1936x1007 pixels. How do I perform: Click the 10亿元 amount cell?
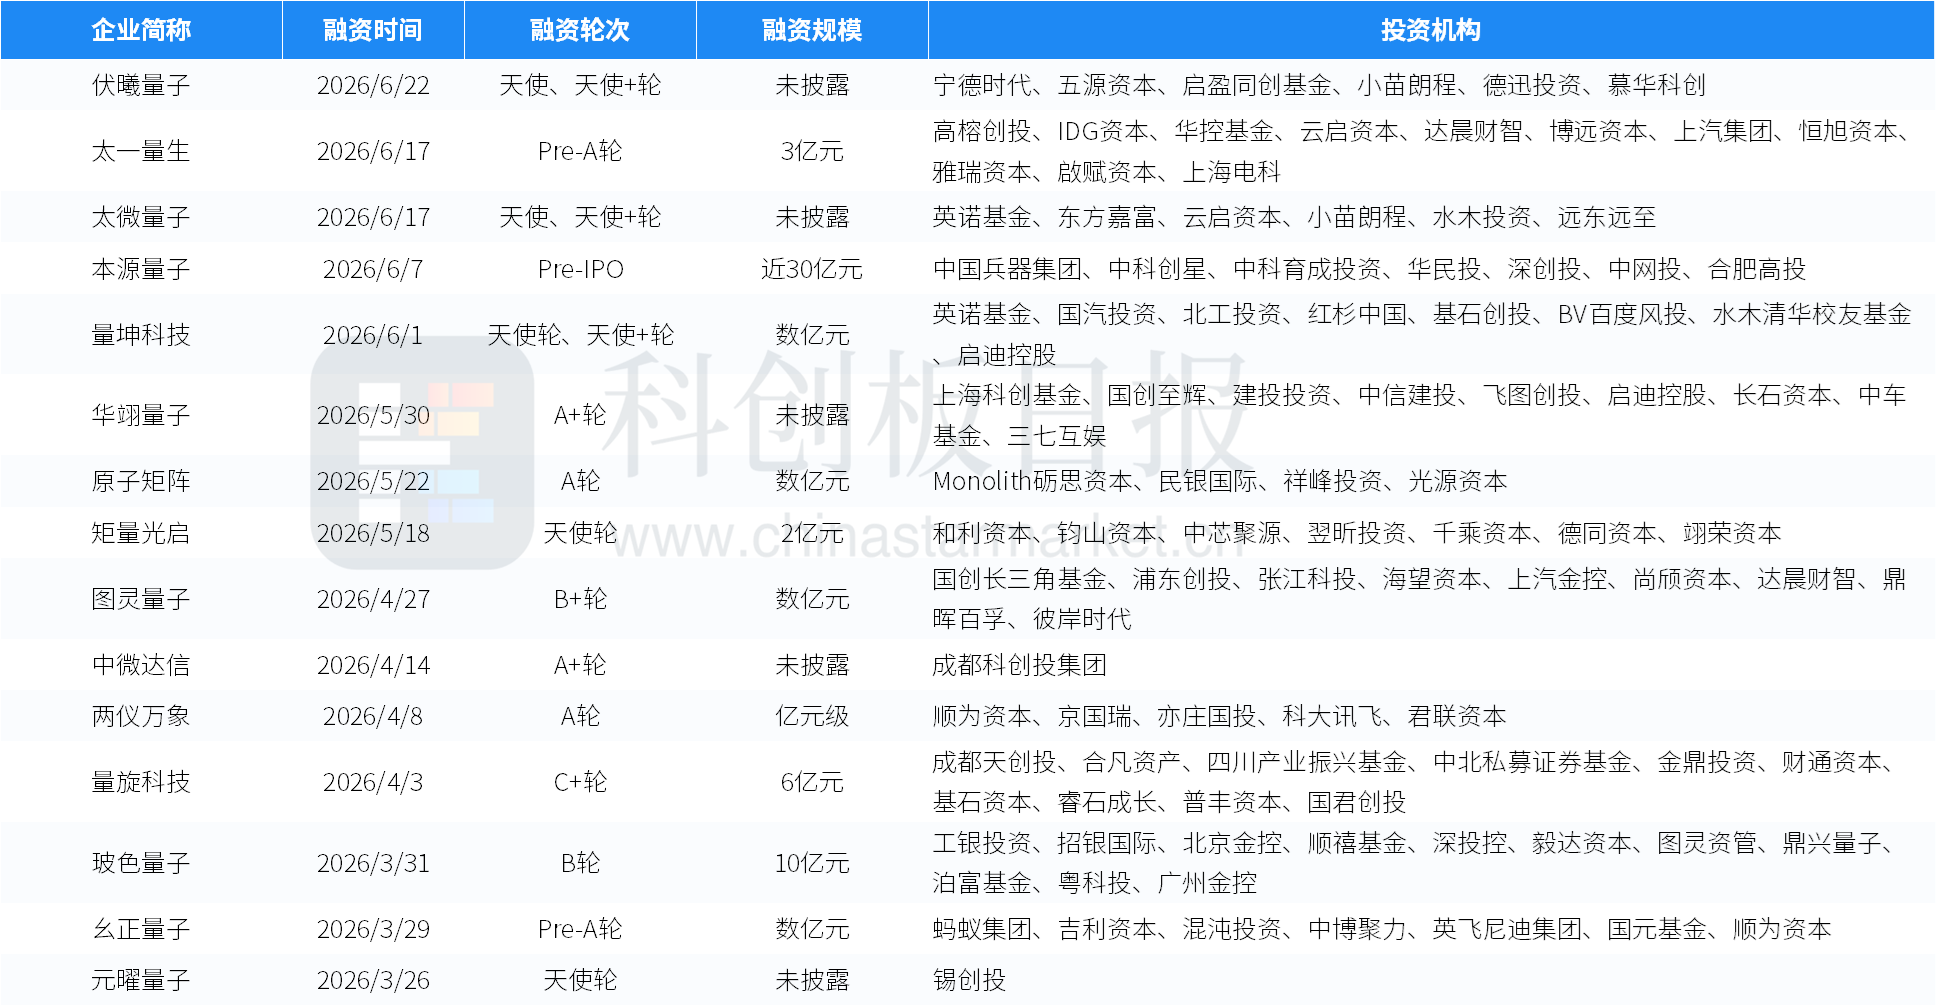pyautogui.click(x=812, y=863)
